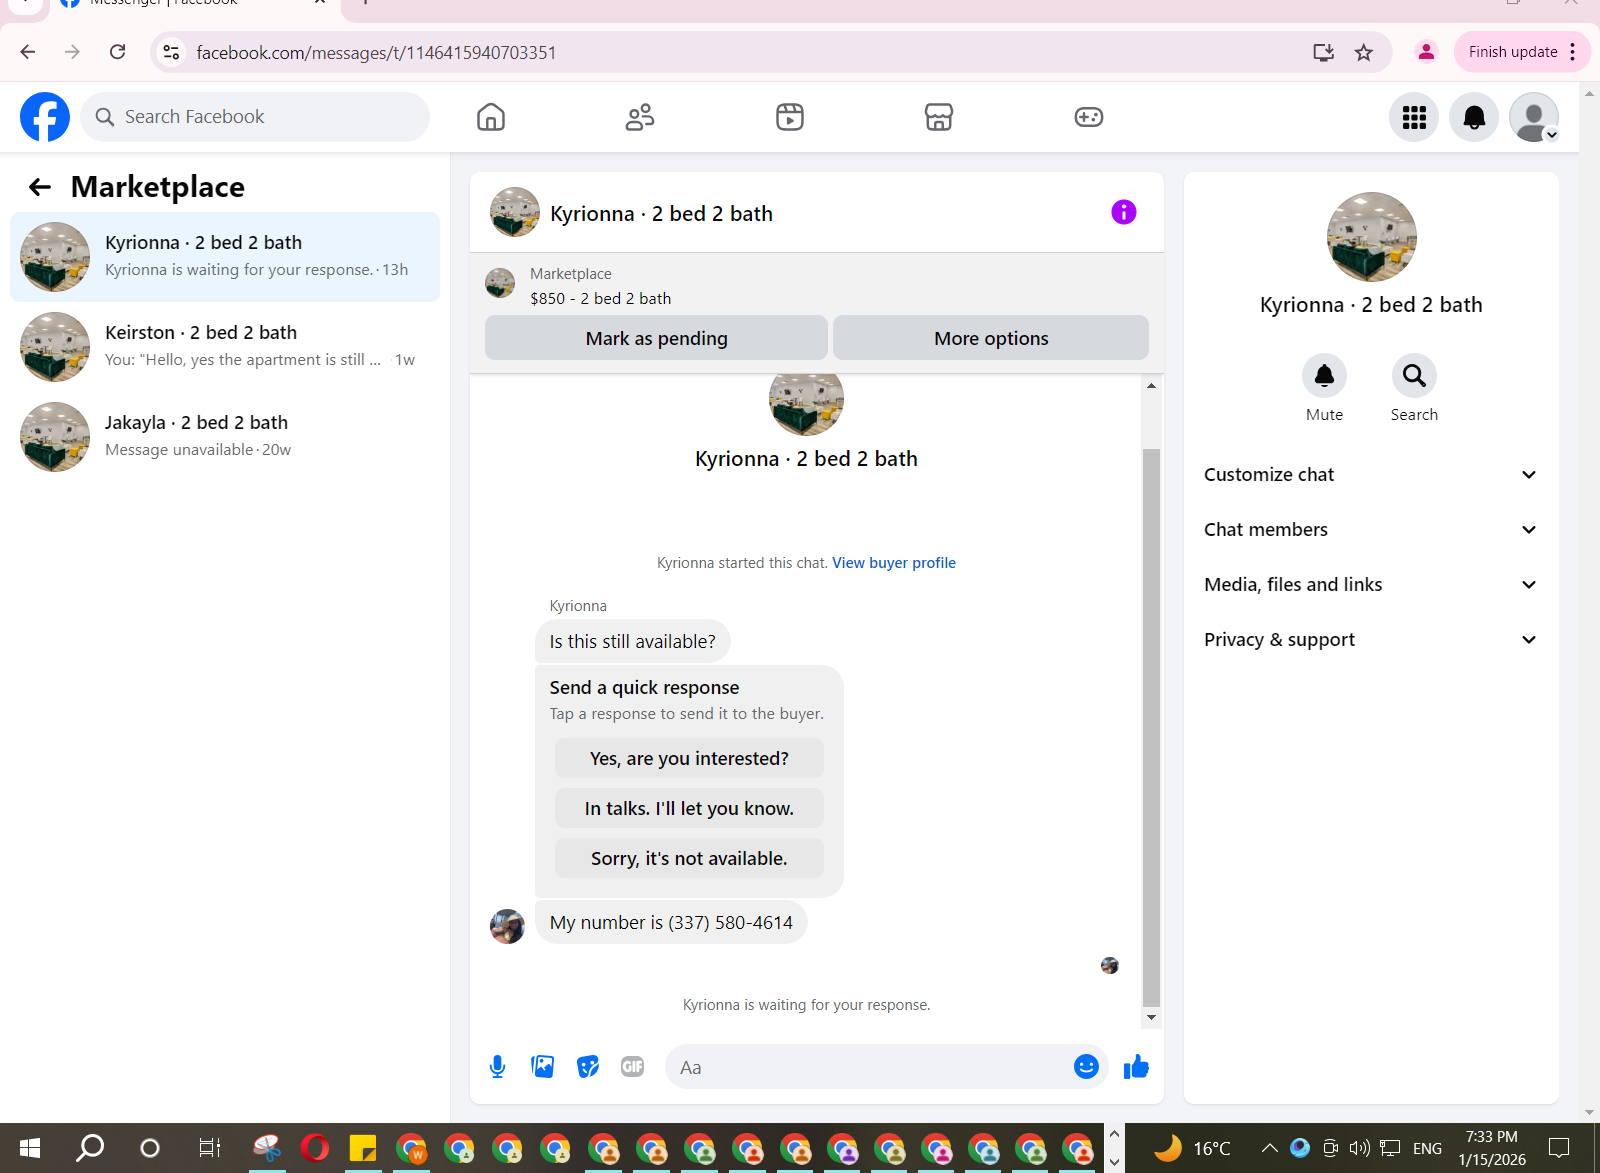Open Gaming controller icon in top navigation
This screenshot has width=1600, height=1173.
1088,117
